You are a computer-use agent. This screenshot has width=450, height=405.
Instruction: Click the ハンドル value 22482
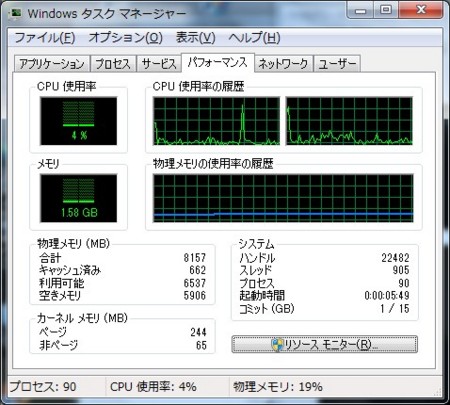[x=395, y=257]
